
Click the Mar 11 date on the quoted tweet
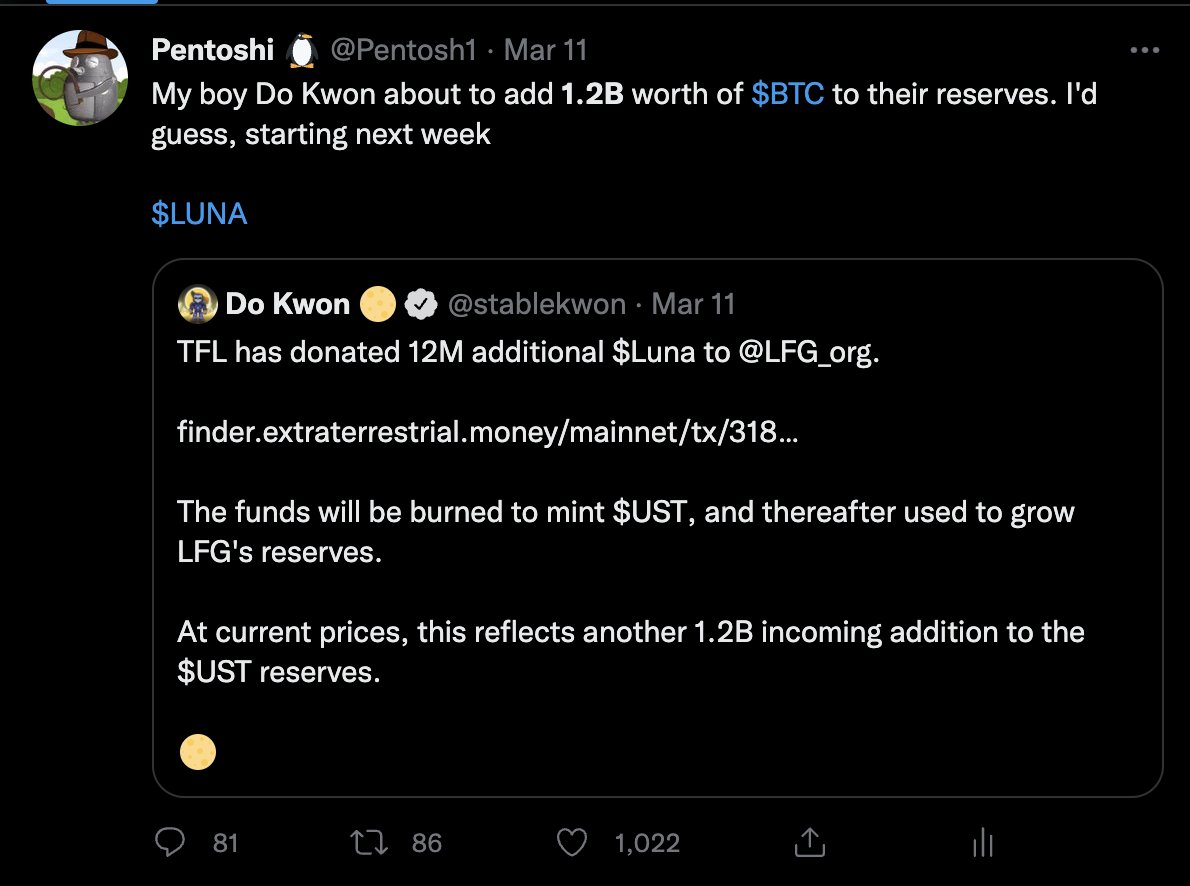click(x=693, y=304)
